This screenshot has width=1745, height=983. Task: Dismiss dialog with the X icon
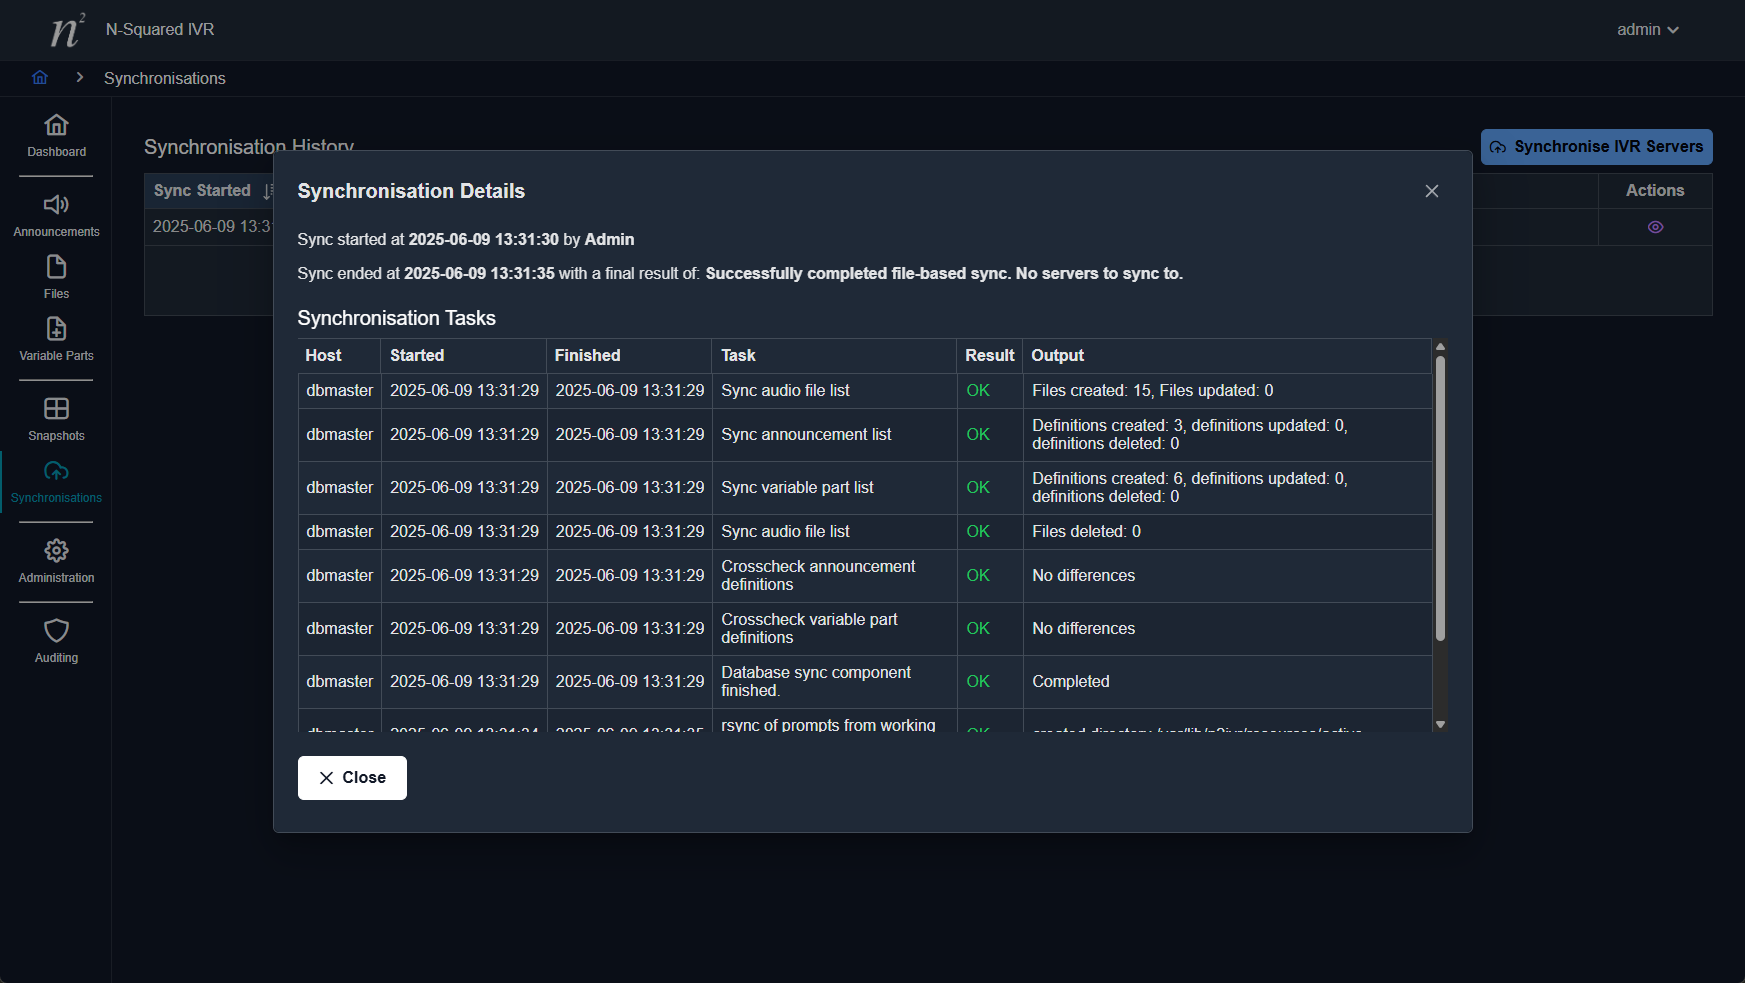(x=1431, y=191)
